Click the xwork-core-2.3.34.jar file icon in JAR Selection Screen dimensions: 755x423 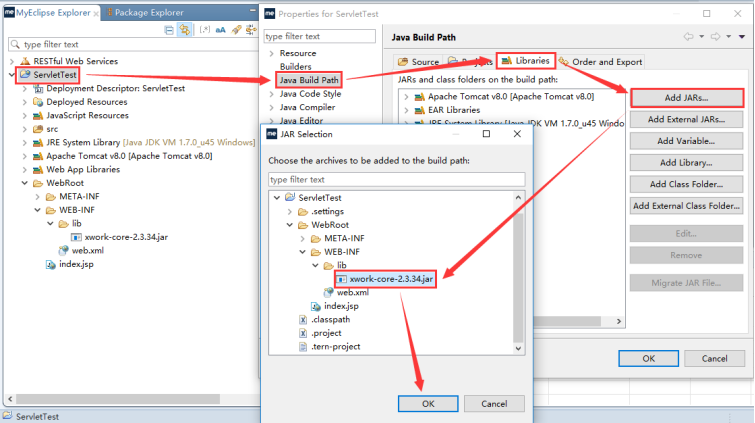click(x=341, y=279)
